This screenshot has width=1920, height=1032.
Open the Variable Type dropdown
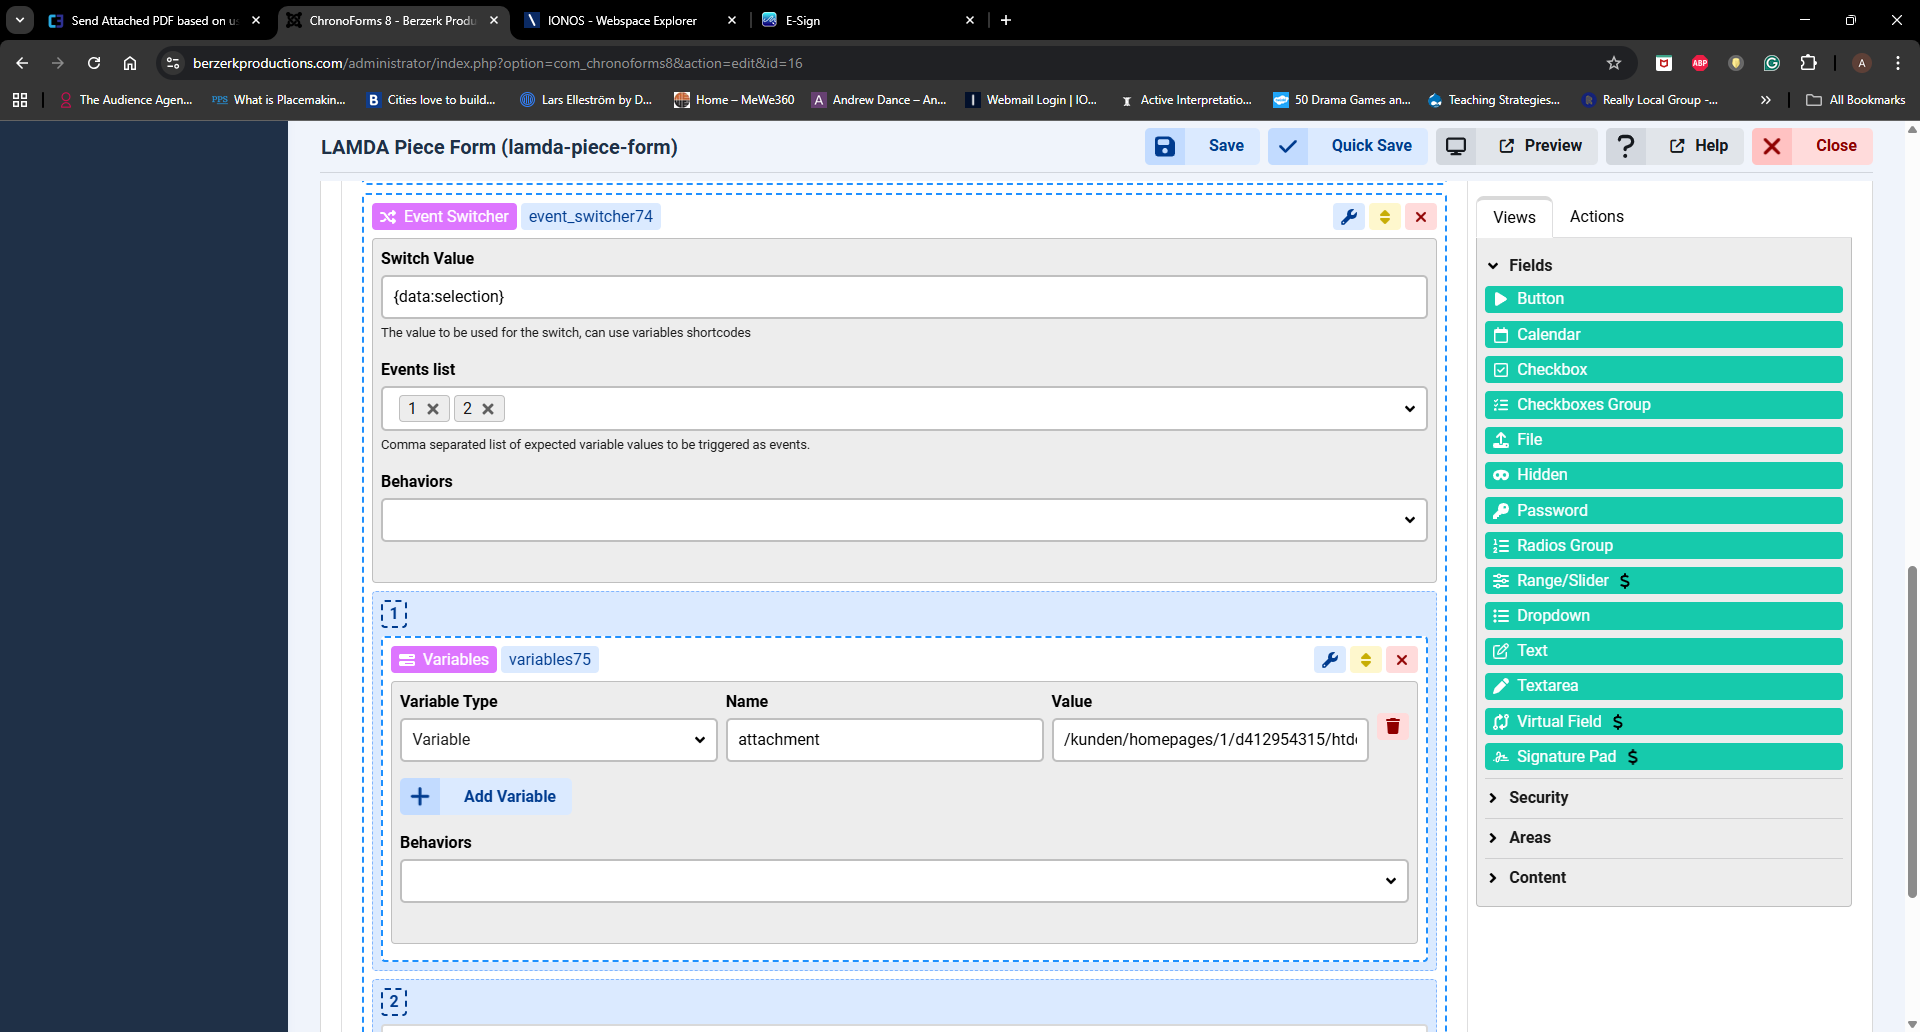[558, 740]
